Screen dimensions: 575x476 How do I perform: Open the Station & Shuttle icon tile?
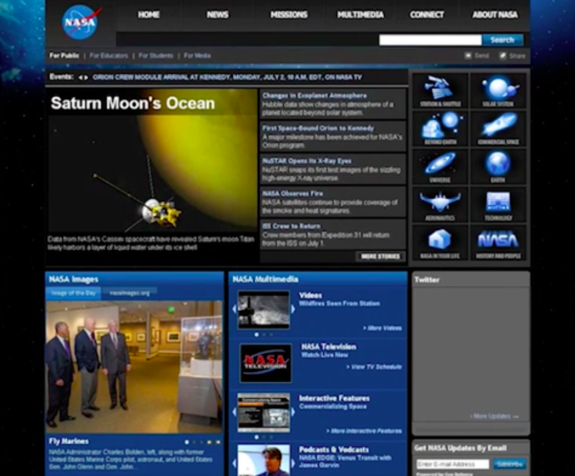point(440,91)
